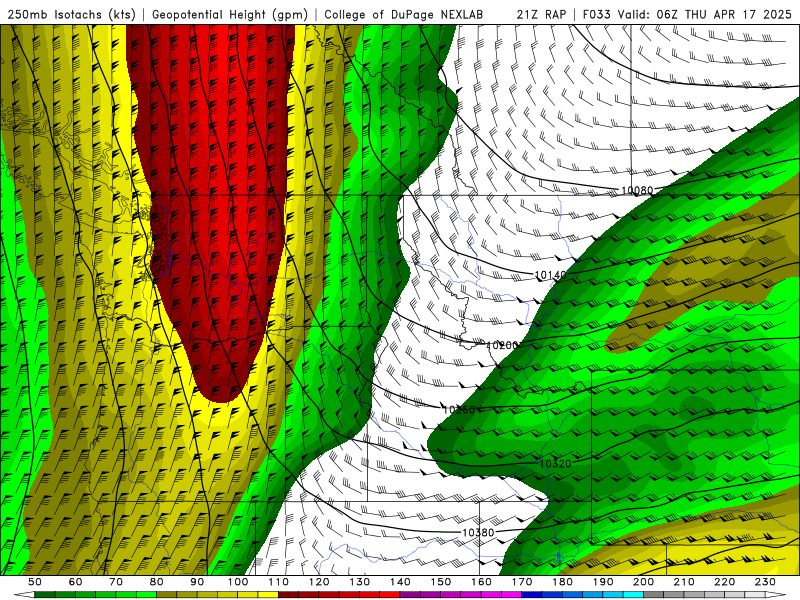Click the bright green swatch left of 80
Screen dimensions: 800x600
[146, 595]
